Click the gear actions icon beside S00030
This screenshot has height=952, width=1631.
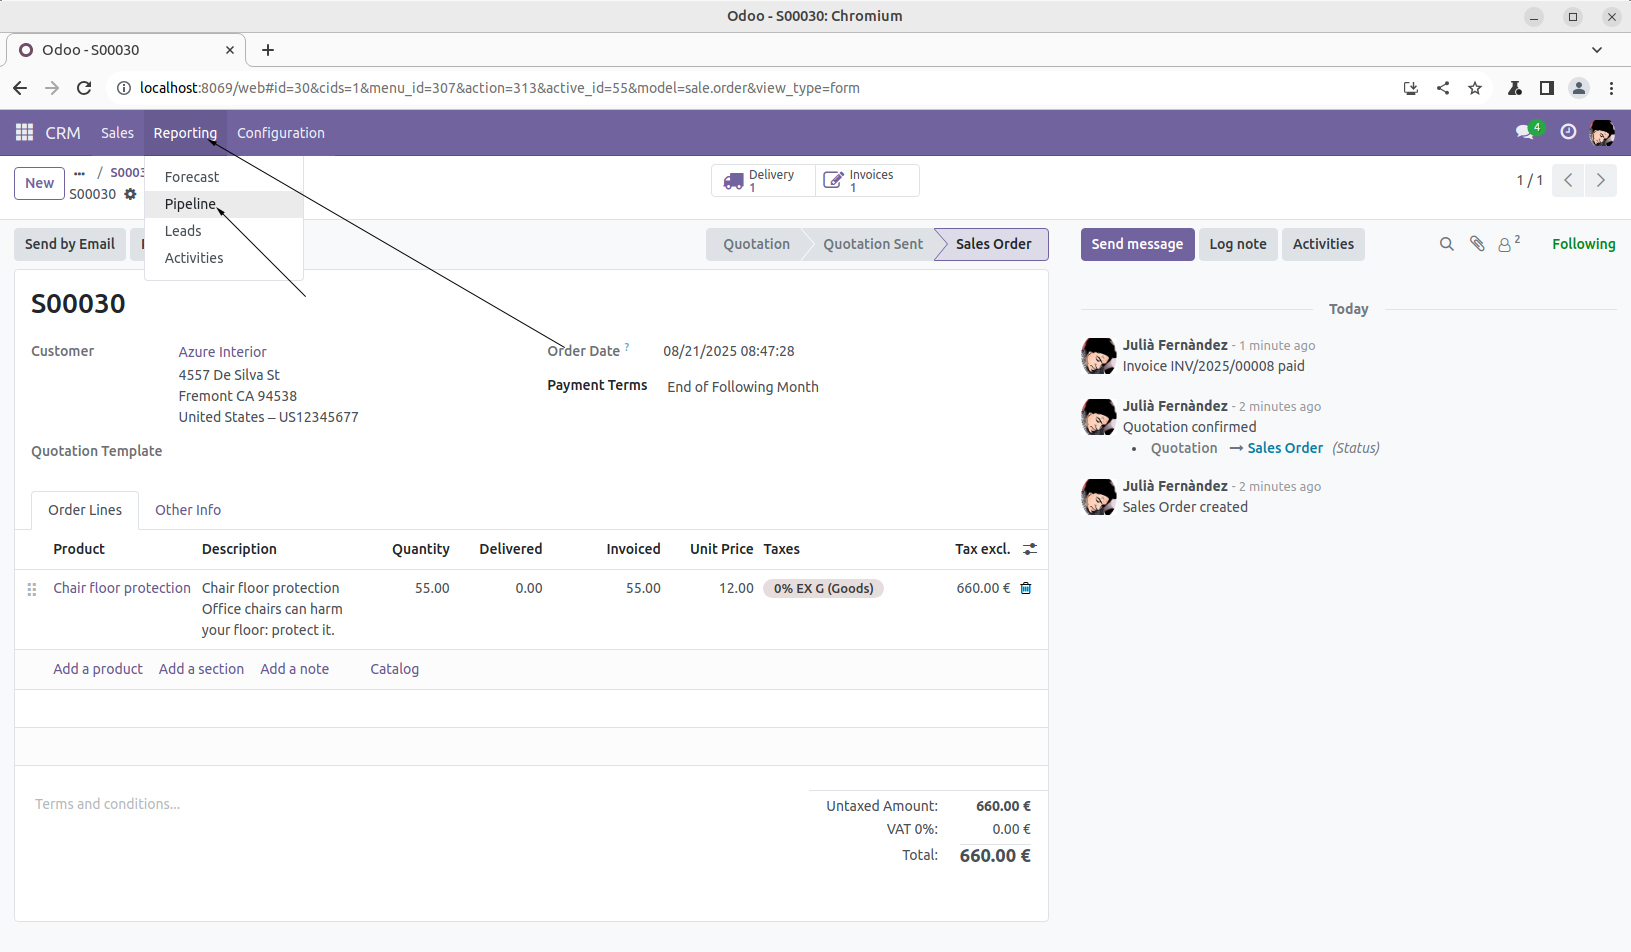pos(130,194)
